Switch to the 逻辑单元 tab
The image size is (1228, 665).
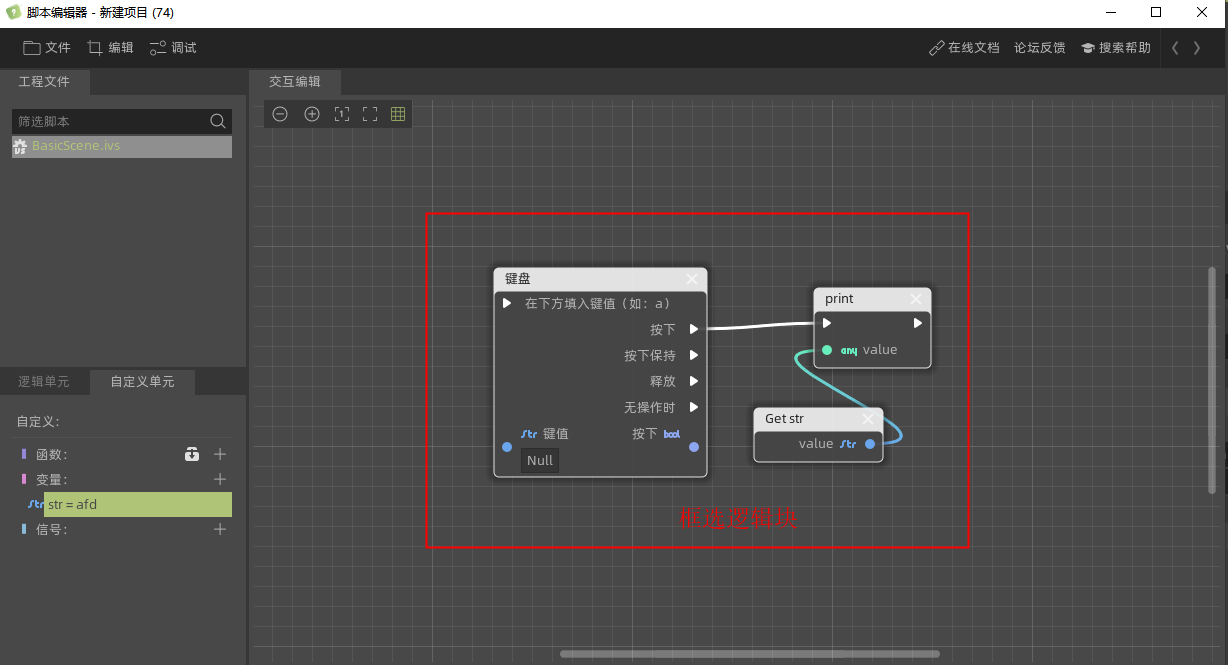click(x=44, y=382)
